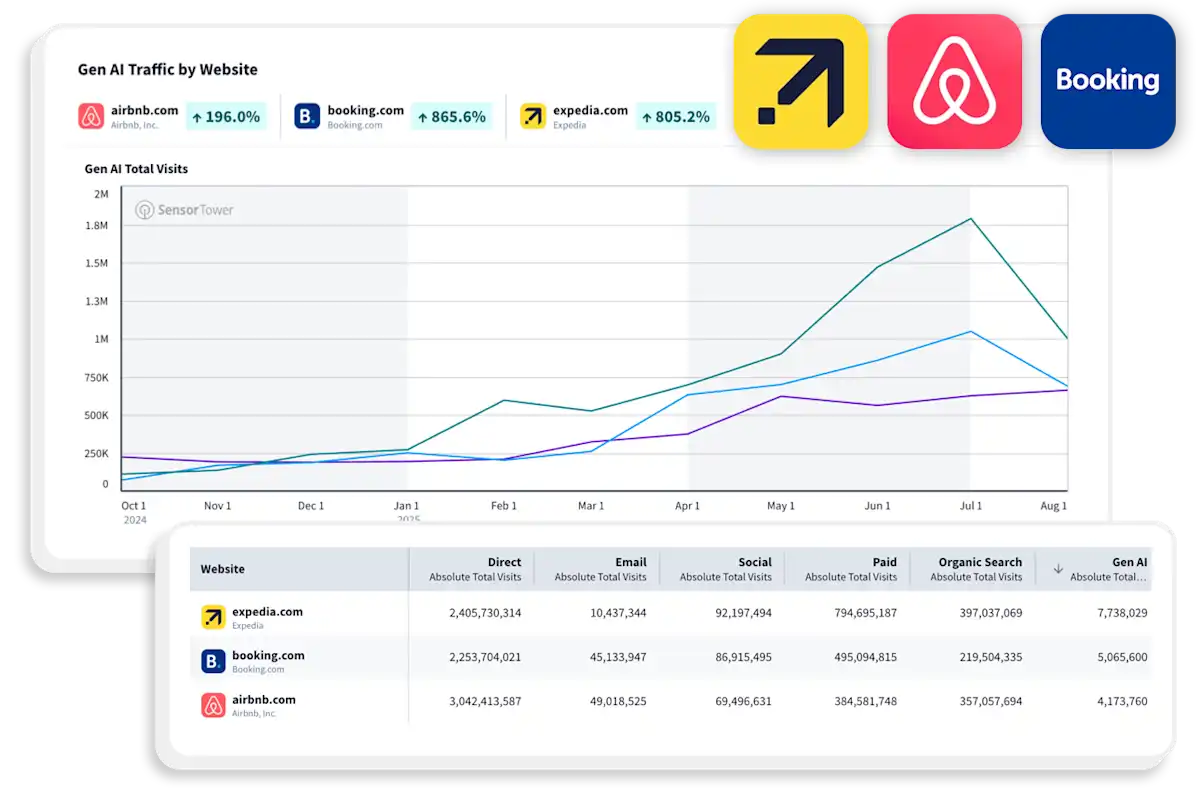Click Expedia social visits 92,197,494
The width and height of the screenshot is (1200, 802).
[x=742, y=613]
